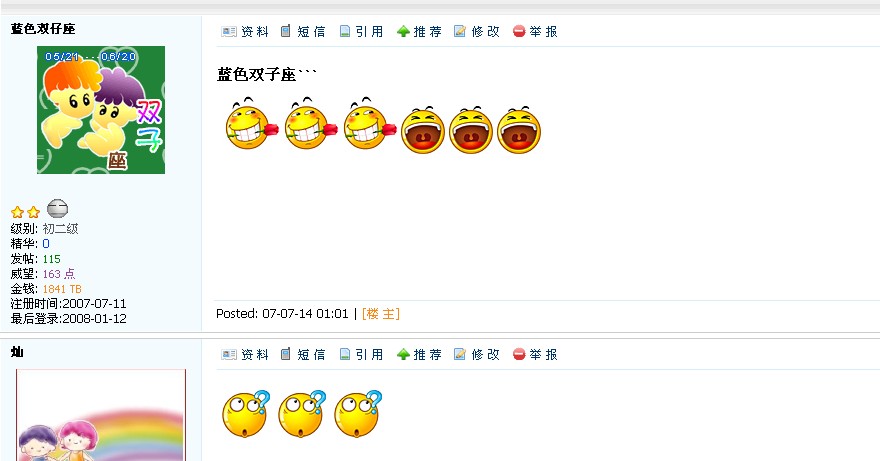Click first question-mark thinking emoticon
This screenshot has width=880, height=461.
246,414
